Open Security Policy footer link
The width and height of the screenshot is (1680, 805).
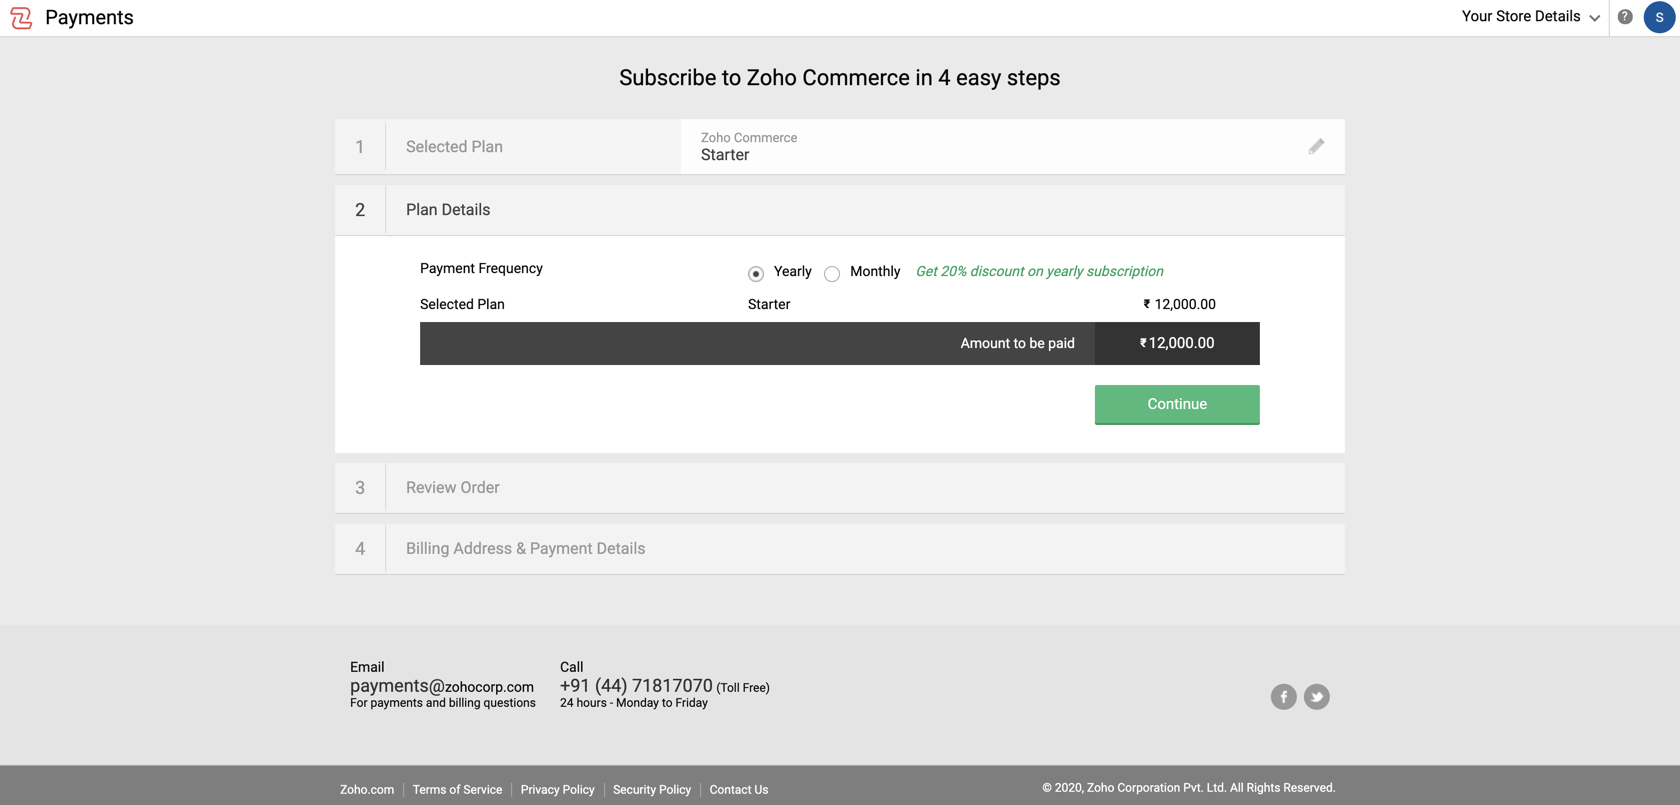(652, 789)
